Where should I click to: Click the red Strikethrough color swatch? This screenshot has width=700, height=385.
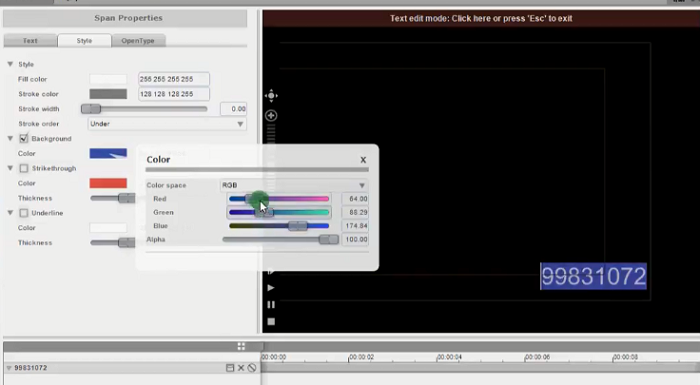pos(108,183)
